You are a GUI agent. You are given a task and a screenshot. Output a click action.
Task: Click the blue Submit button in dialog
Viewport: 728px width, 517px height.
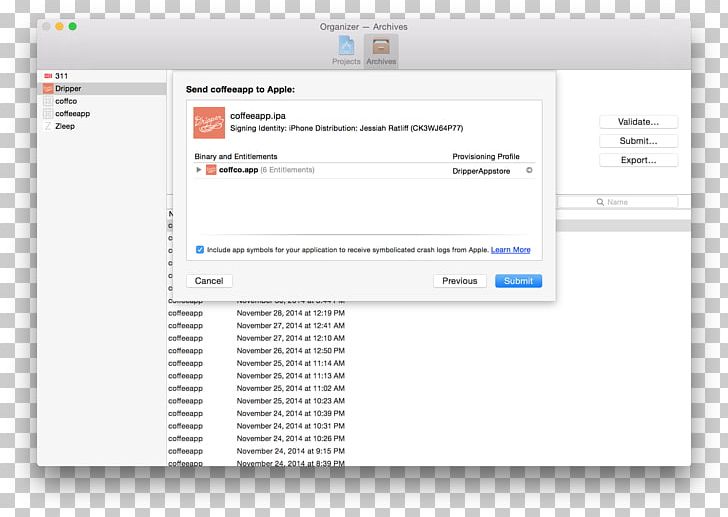[518, 281]
